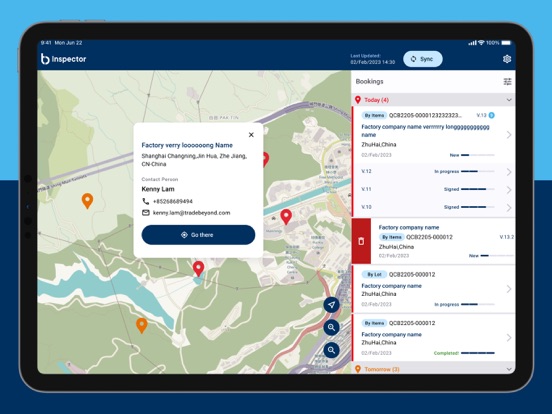Open booking QCB2205-0000123232323 chevron

(x=509, y=135)
